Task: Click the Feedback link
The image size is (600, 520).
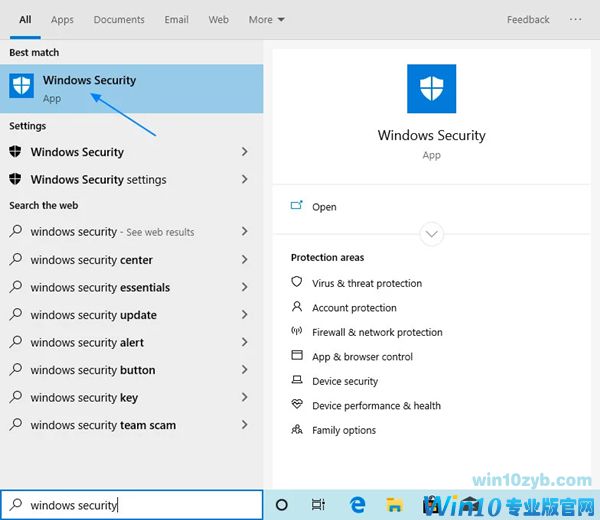Action: 528,20
